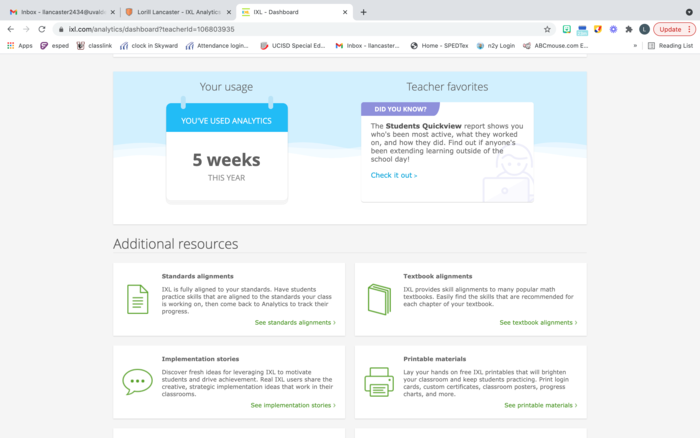700x438 pixels.
Task: Open 'See printable materials' link
Action: 540,405
